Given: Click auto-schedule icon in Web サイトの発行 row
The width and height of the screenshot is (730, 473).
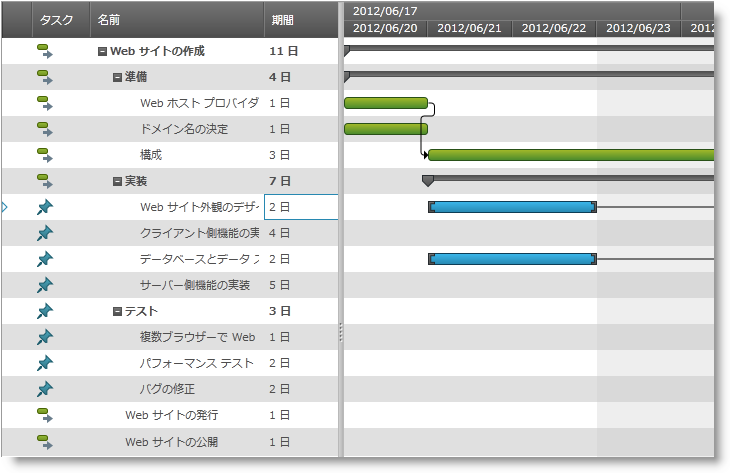Looking at the screenshot, I should point(45,415).
